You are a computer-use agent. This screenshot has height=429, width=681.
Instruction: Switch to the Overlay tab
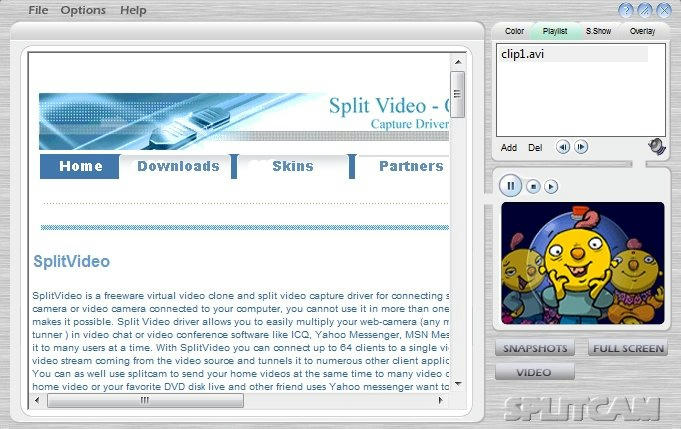tap(642, 31)
